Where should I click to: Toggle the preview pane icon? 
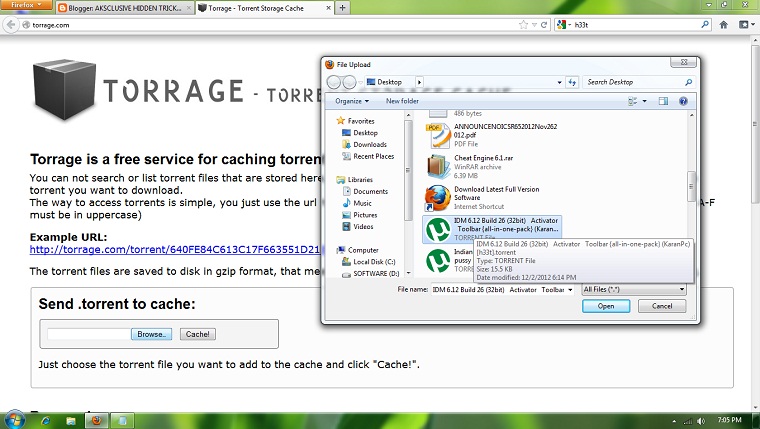[x=663, y=101]
